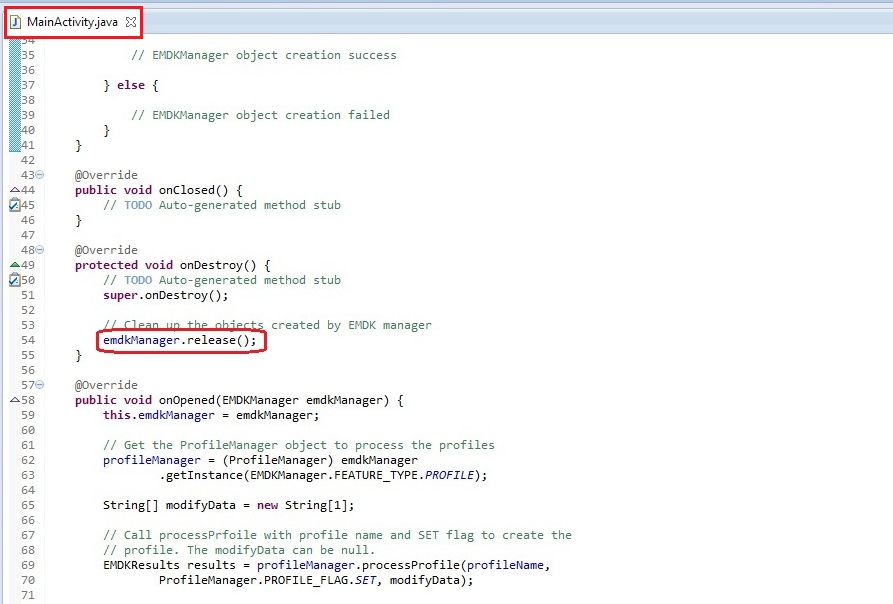Click the Java file icon on the MainActivity.java tab
The height and width of the screenshot is (604, 893).
click(16, 22)
